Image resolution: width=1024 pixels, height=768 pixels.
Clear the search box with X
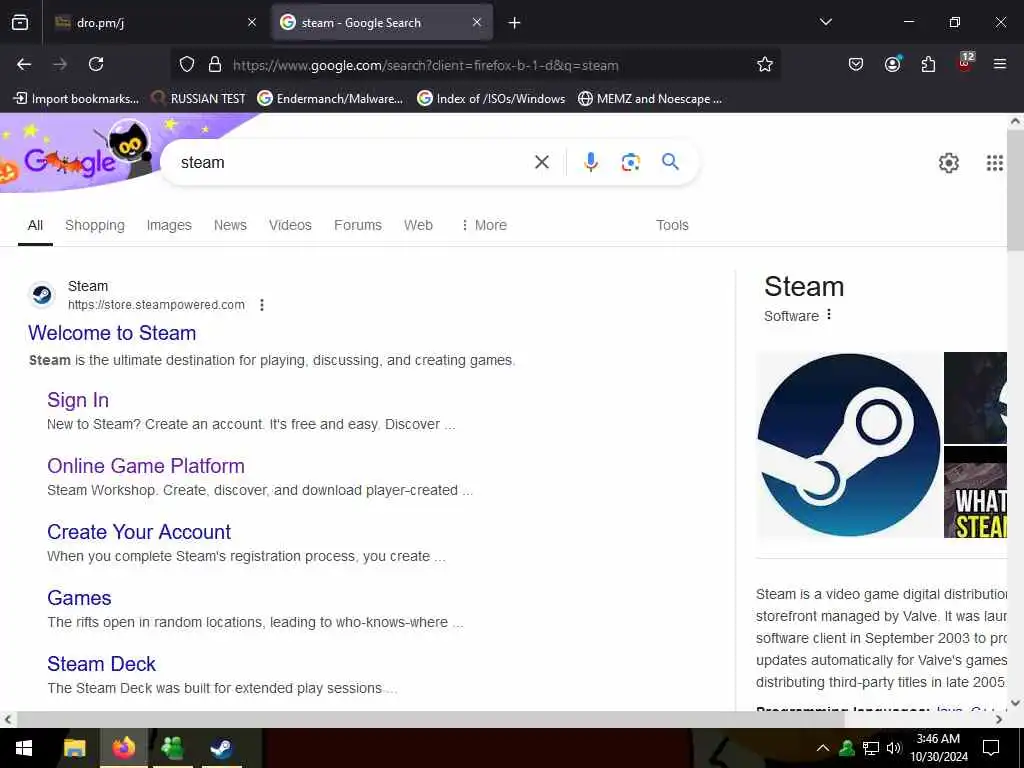click(541, 162)
